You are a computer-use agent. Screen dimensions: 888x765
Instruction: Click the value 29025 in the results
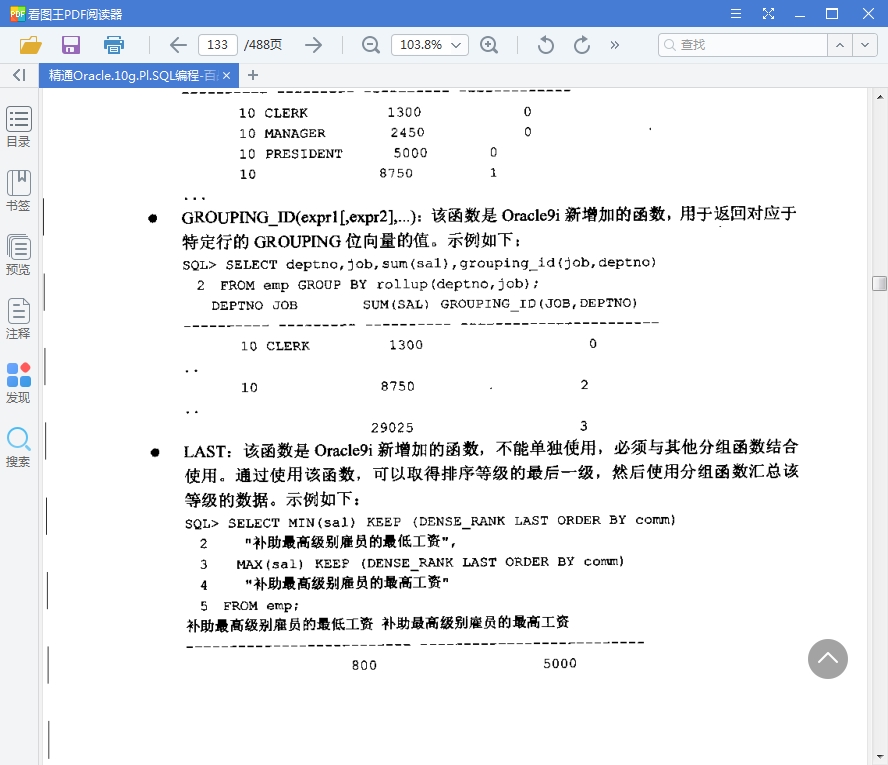tap(392, 428)
